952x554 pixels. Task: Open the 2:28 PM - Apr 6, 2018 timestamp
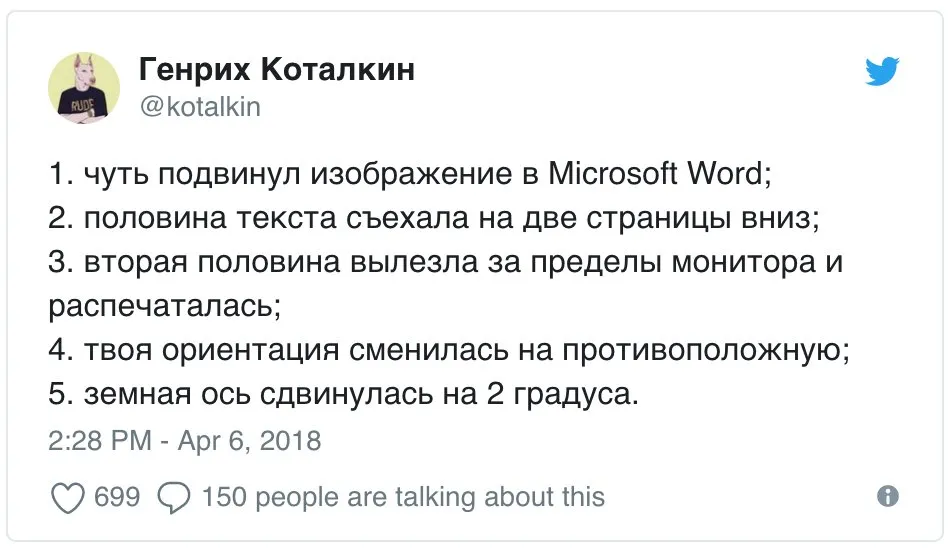pyautogui.click(x=185, y=440)
